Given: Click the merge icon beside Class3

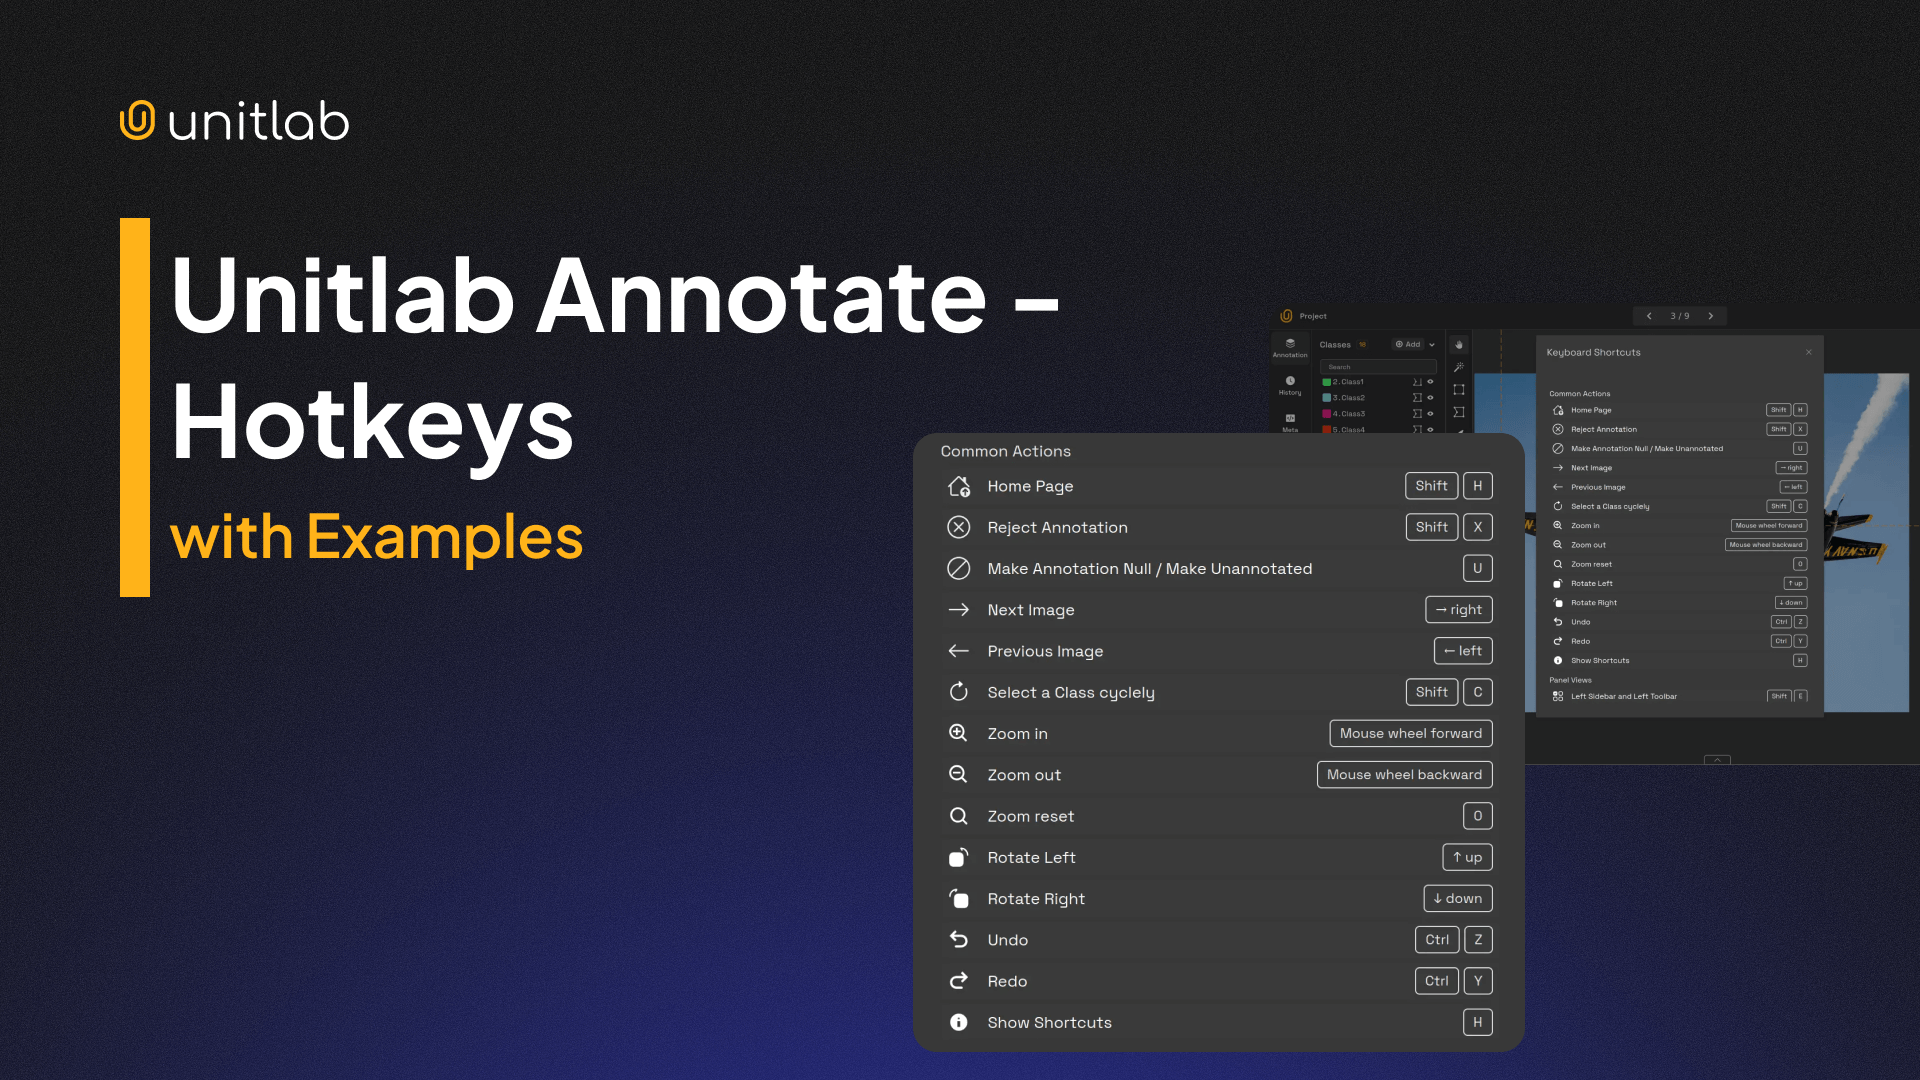Looking at the screenshot, I should tap(1417, 413).
